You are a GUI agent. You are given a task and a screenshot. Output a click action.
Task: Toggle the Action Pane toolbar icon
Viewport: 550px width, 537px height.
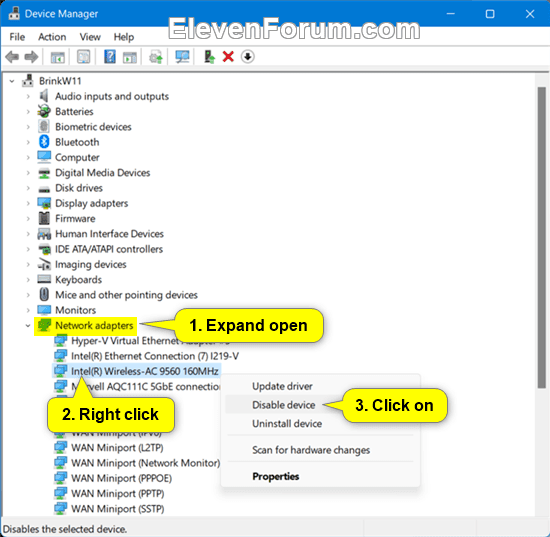click(x=130, y=57)
